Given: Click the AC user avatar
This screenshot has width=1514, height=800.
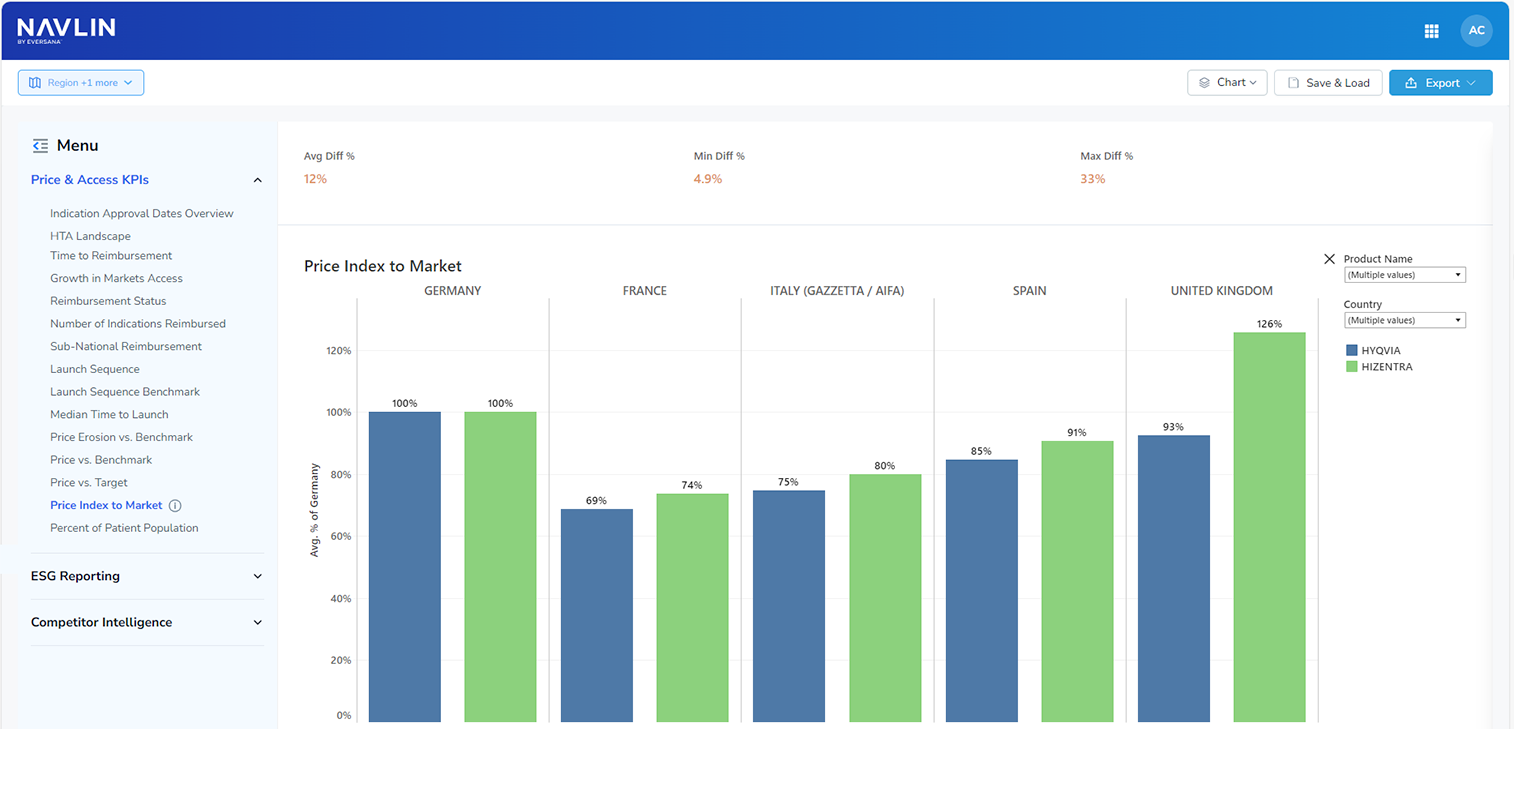Looking at the screenshot, I should tap(1476, 31).
